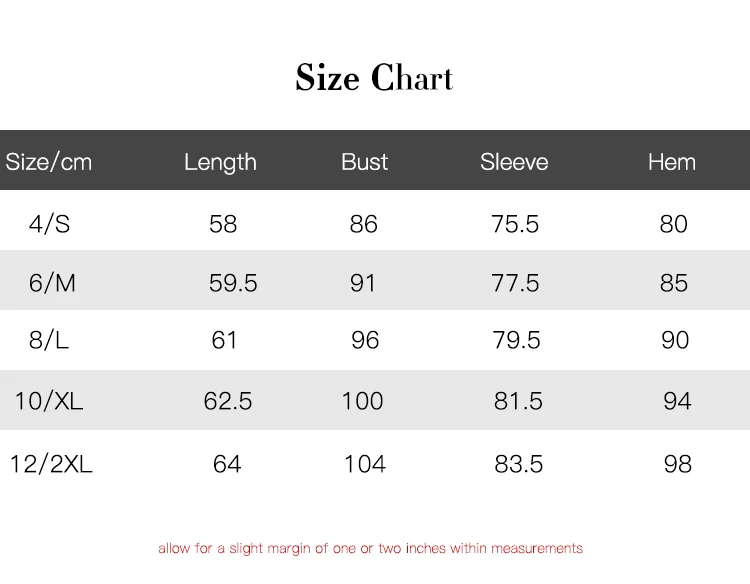Click the 8/L size row label
Viewport: 750px width, 584px height.
click(50, 341)
